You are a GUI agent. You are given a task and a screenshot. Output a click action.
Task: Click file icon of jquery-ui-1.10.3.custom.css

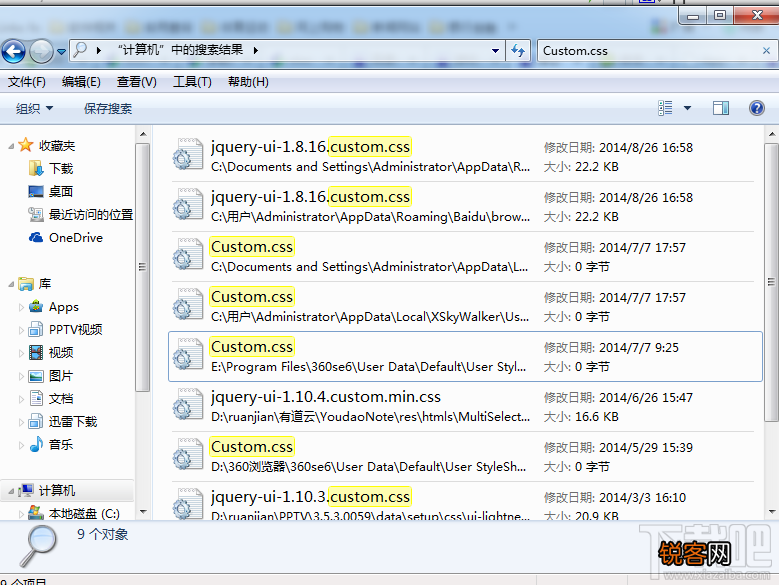(188, 504)
